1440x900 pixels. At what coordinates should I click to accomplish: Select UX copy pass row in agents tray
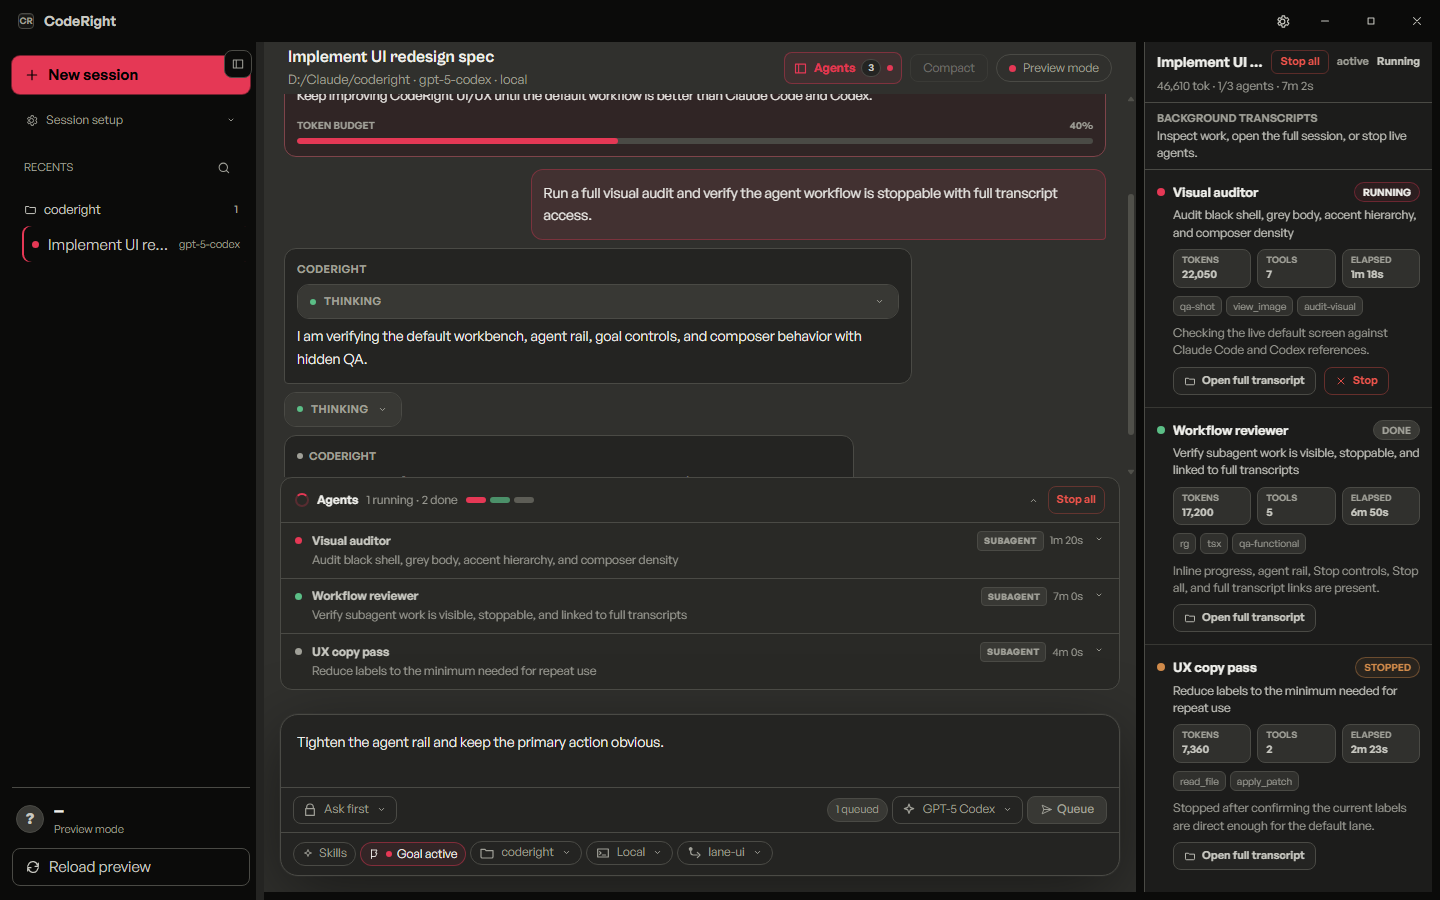(x=700, y=661)
